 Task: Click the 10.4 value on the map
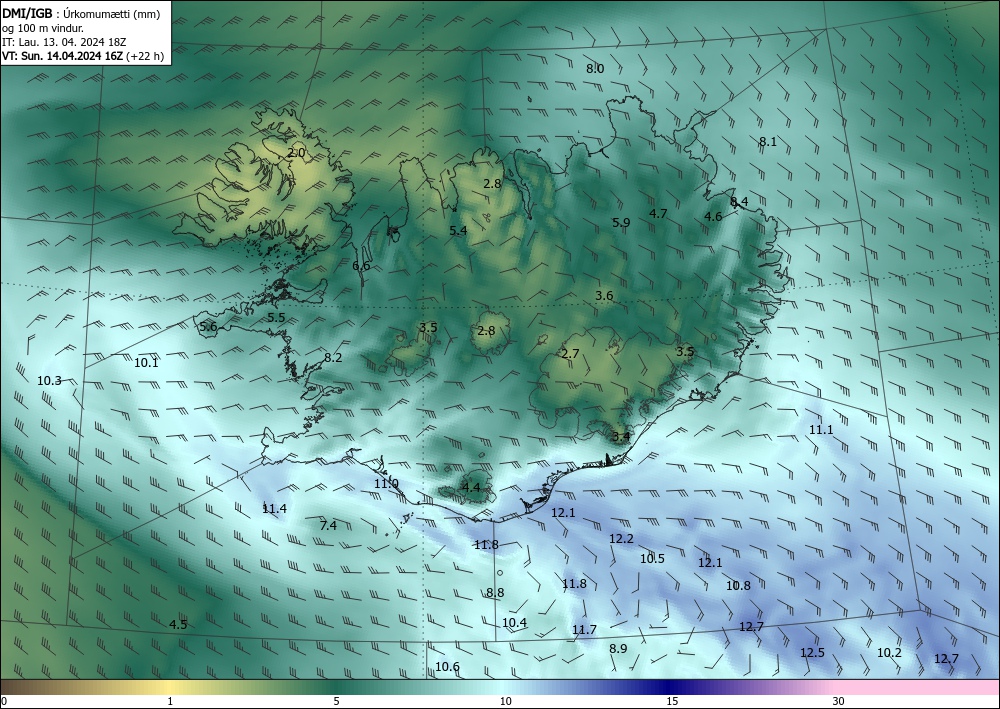pos(514,622)
